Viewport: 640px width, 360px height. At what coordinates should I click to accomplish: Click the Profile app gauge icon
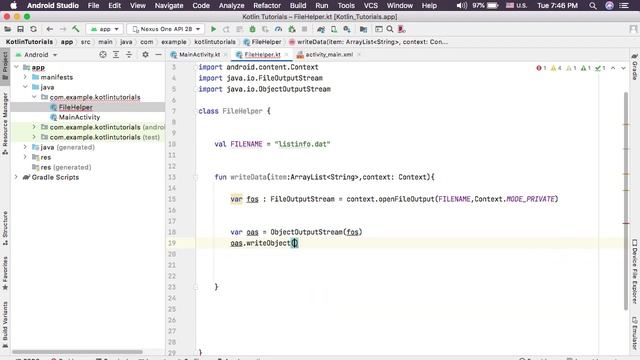coord(278,29)
